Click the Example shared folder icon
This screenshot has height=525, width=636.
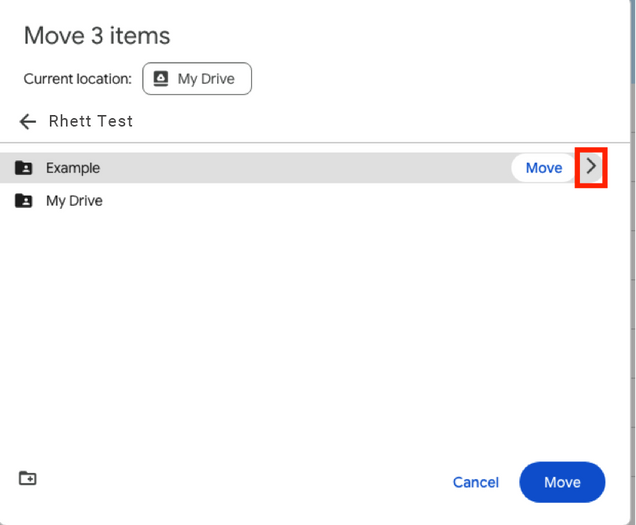click(24, 168)
